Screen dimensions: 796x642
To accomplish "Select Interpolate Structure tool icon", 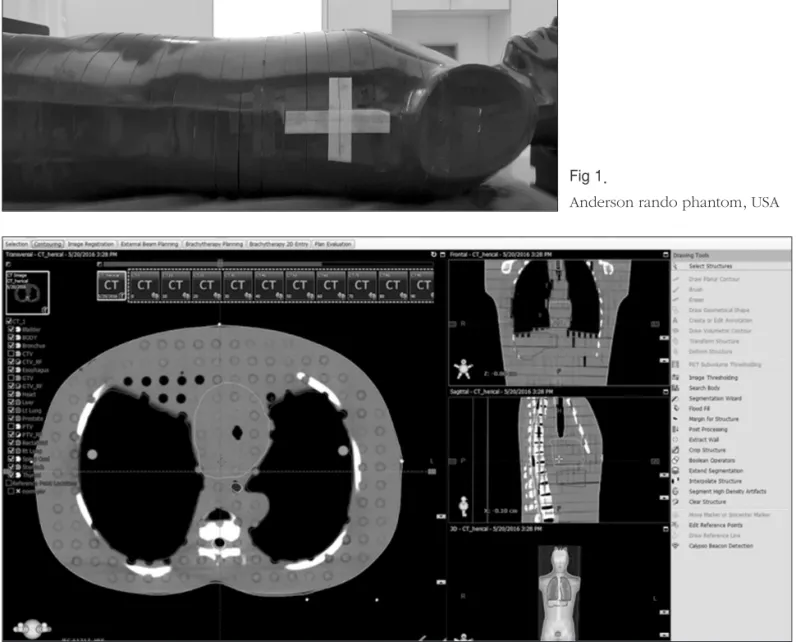I will (676, 481).
